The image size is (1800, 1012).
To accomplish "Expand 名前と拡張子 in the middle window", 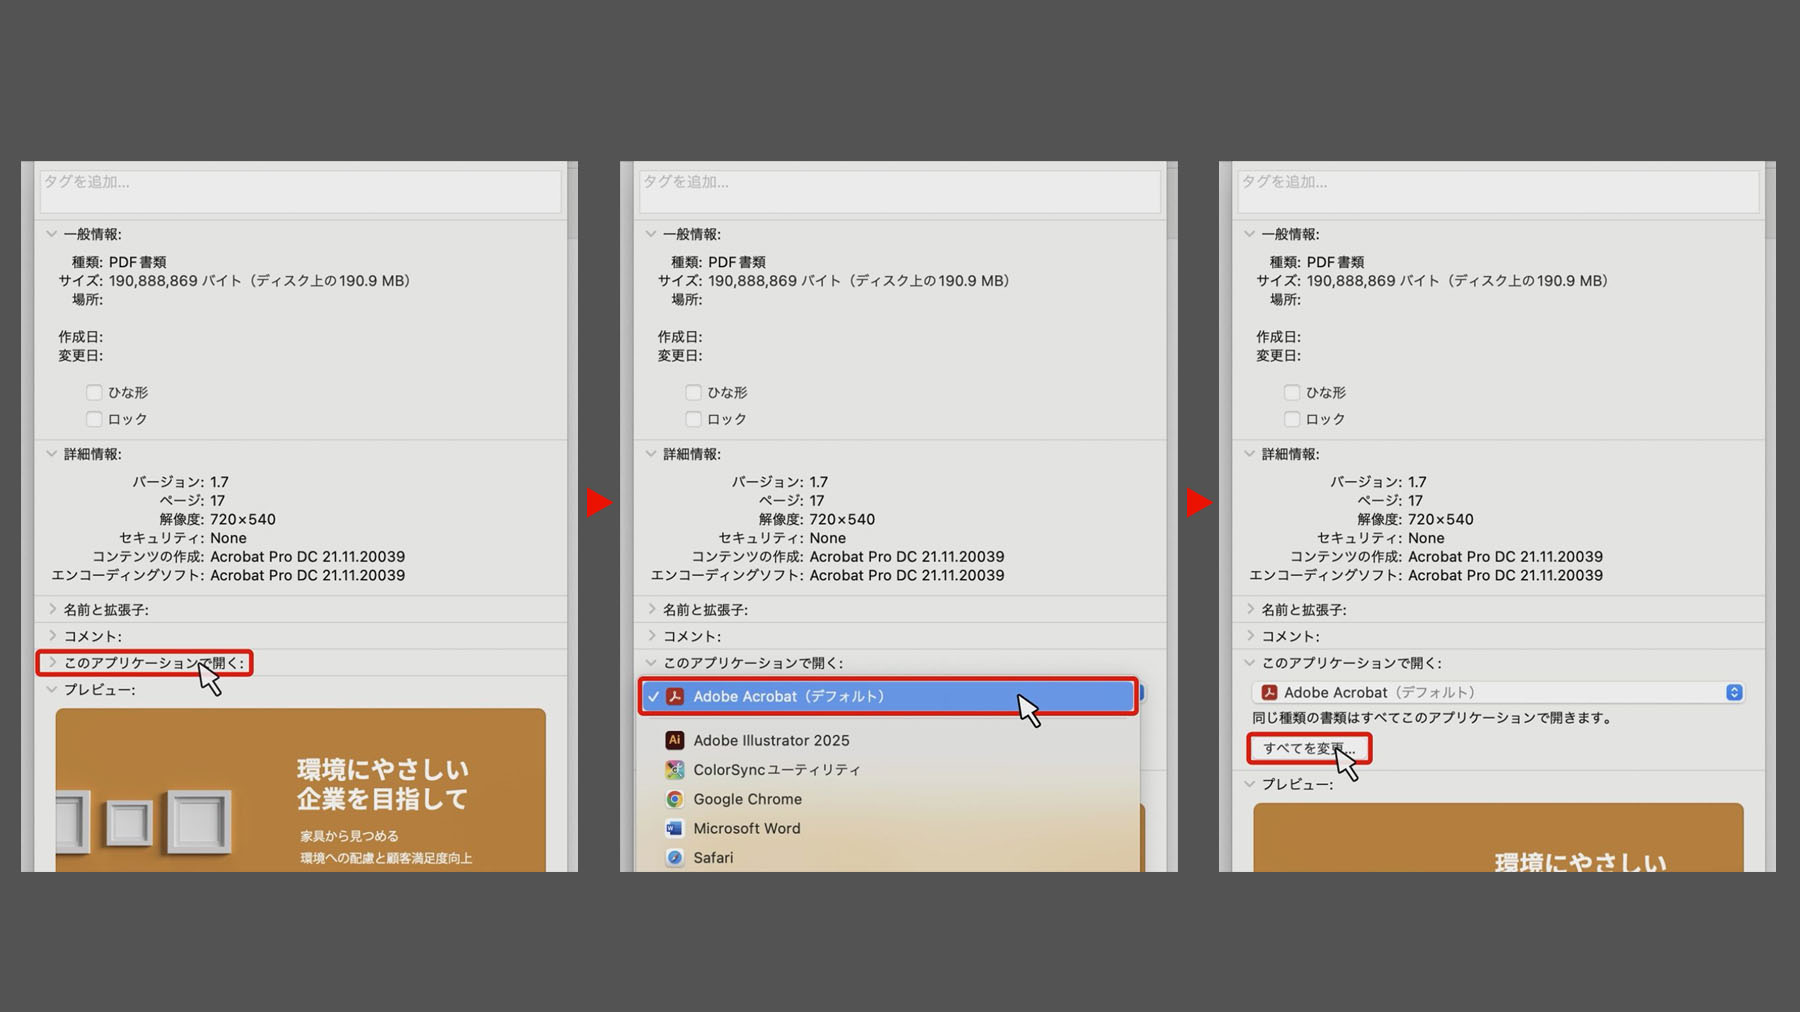I will tap(650, 609).
